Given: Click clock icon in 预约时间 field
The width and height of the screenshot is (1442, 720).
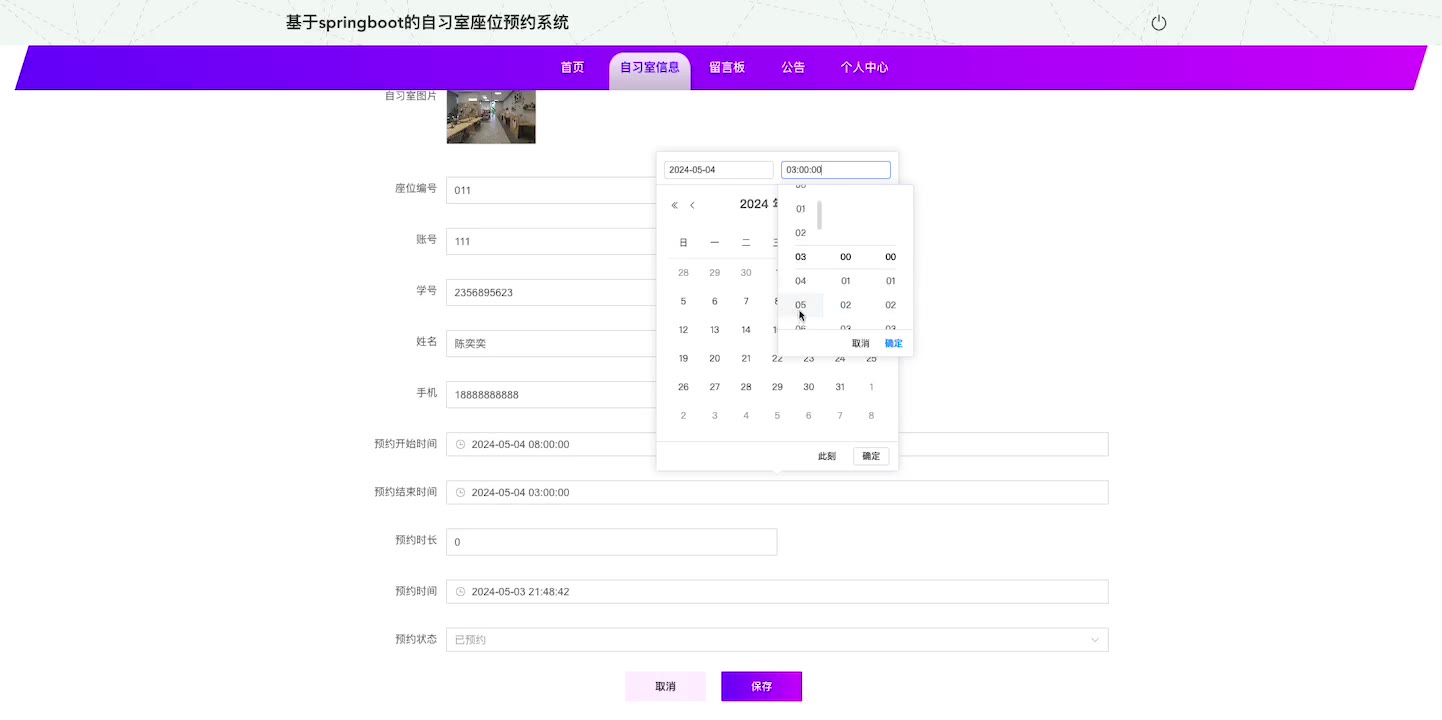Looking at the screenshot, I should click(461, 592).
